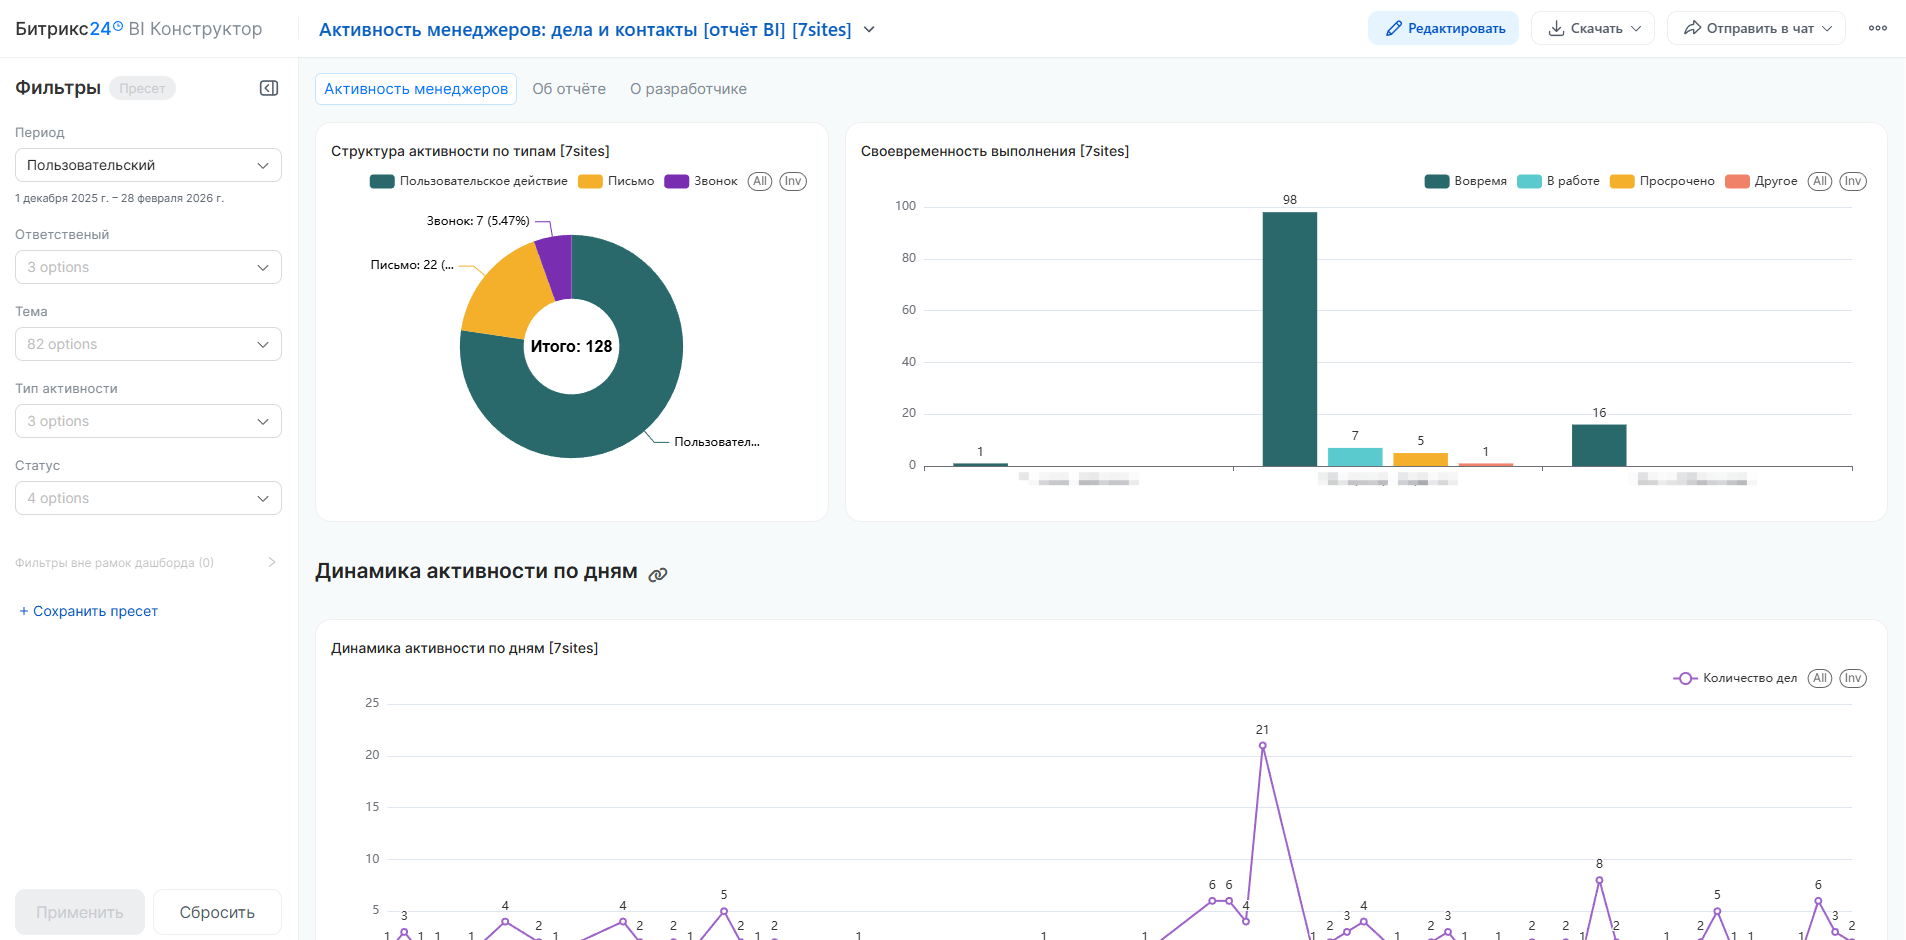1906x940 pixels.
Task: Toggle Звонок series in pie legend
Action: pos(702,181)
